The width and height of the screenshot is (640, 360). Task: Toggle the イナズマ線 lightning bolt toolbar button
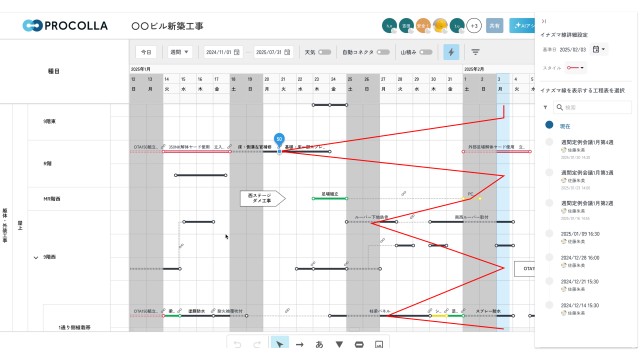coord(451,52)
